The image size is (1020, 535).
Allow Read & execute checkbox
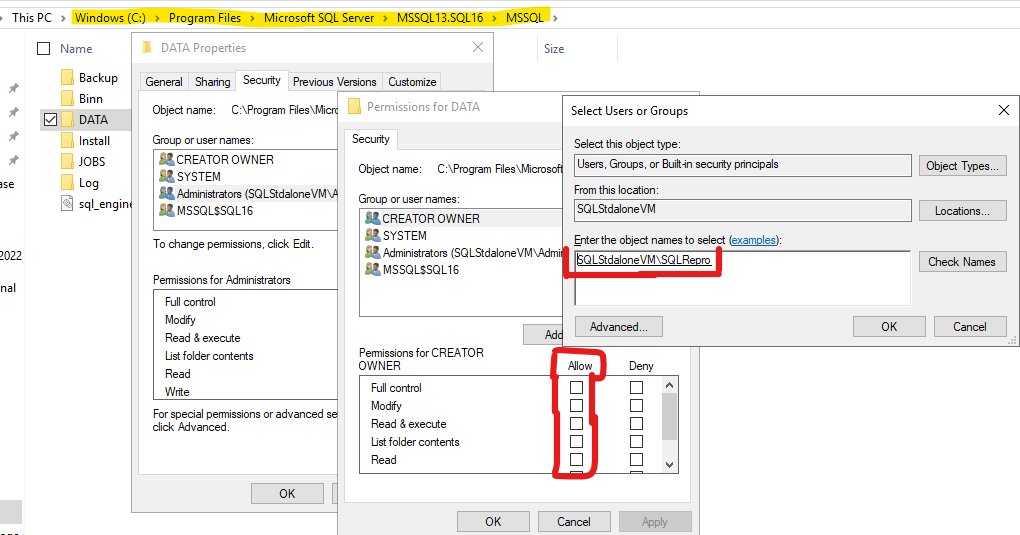[576, 424]
